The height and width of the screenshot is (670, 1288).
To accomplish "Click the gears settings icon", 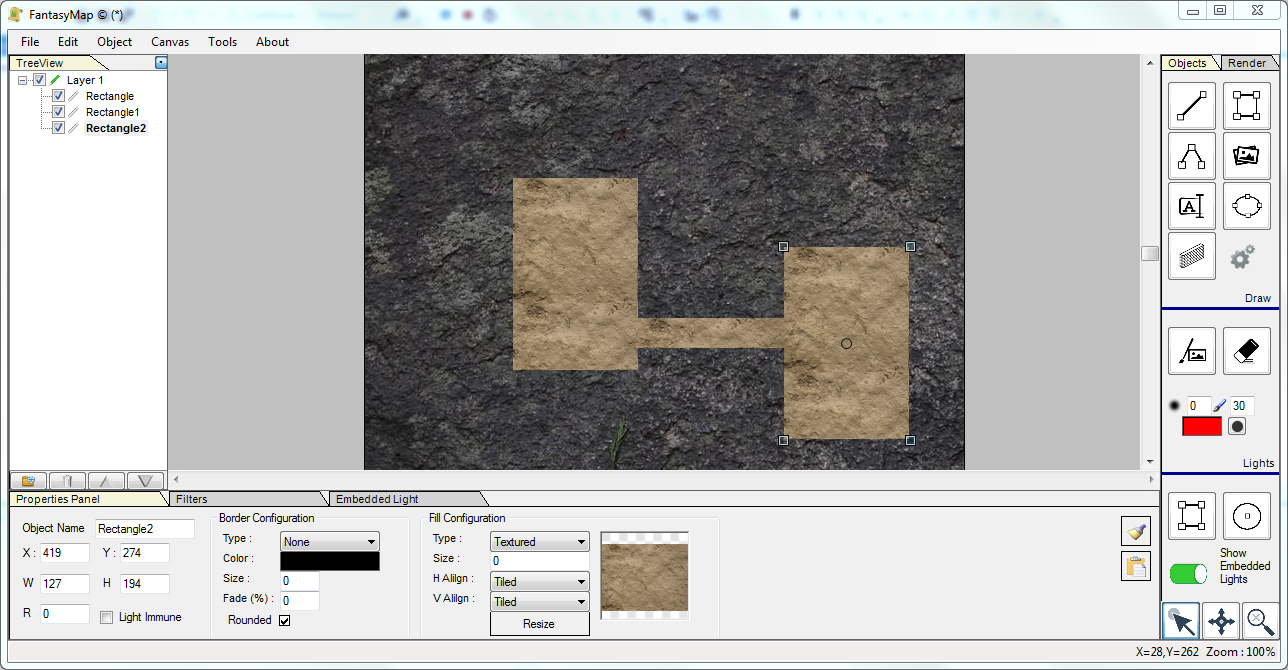I will [x=1242, y=257].
